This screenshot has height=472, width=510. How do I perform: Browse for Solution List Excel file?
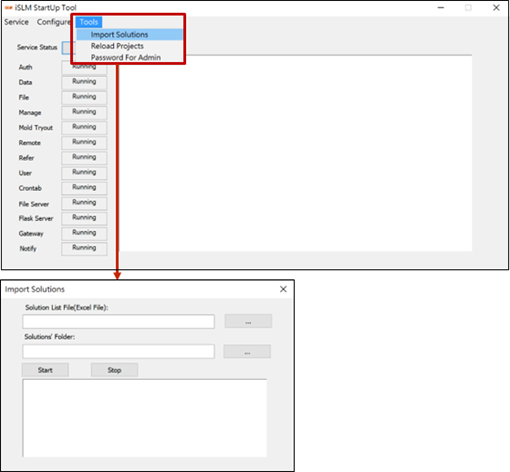click(248, 321)
